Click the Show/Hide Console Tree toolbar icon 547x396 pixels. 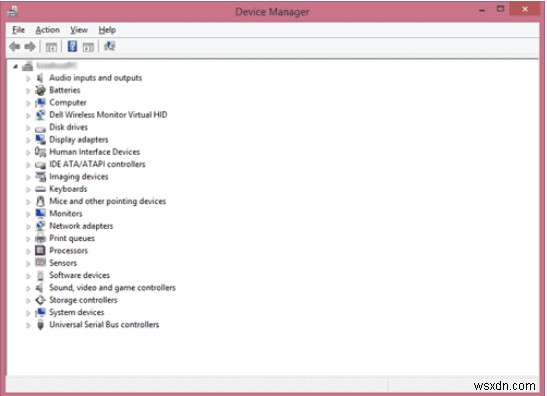(x=51, y=47)
